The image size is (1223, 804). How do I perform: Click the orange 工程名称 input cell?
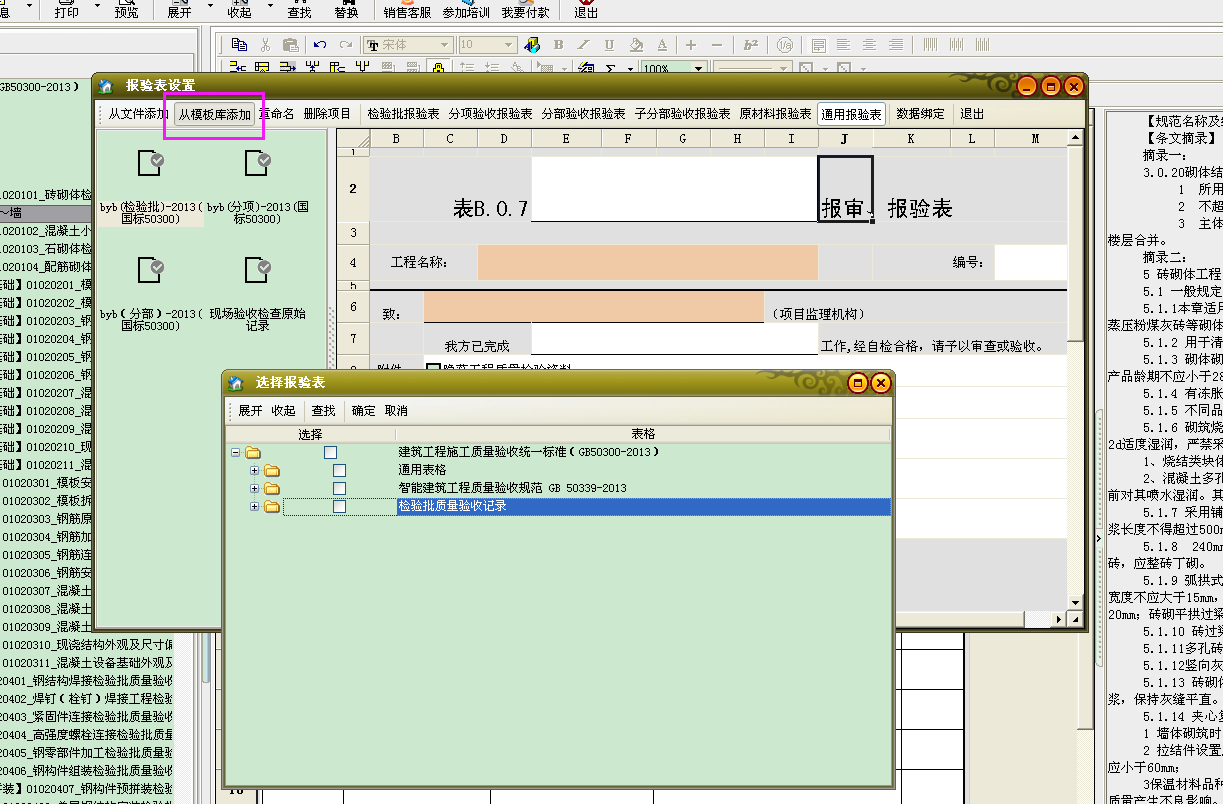tap(647, 263)
